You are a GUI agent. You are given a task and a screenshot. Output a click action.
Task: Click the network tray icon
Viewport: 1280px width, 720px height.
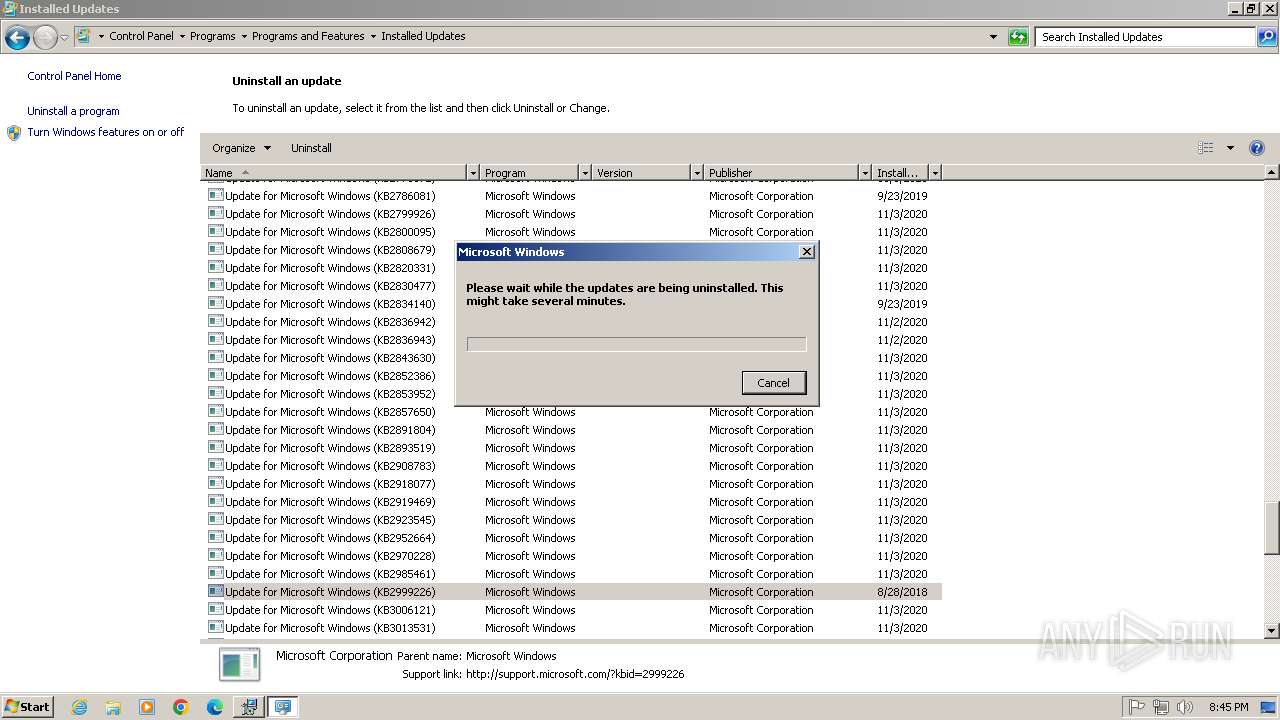(x=1161, y=707)
